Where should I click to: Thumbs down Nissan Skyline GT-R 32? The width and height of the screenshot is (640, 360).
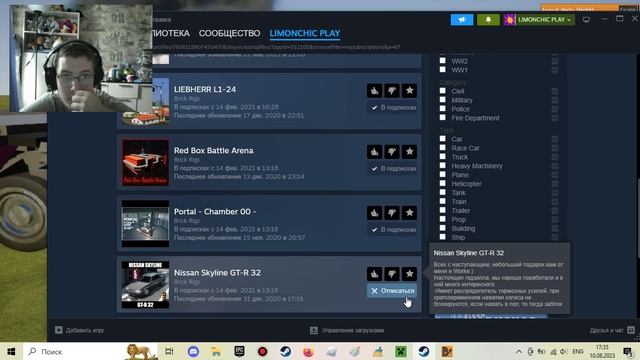392,274
